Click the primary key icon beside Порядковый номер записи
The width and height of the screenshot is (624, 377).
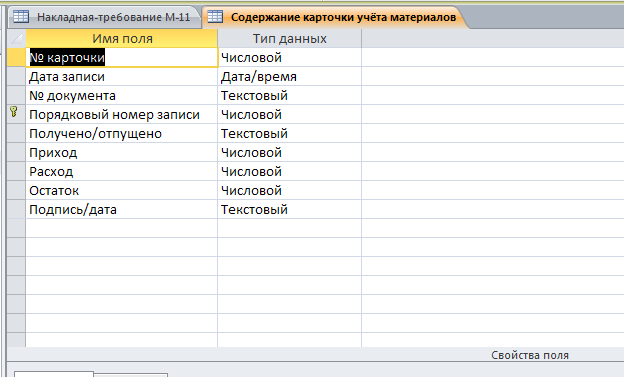coord(14,112)
